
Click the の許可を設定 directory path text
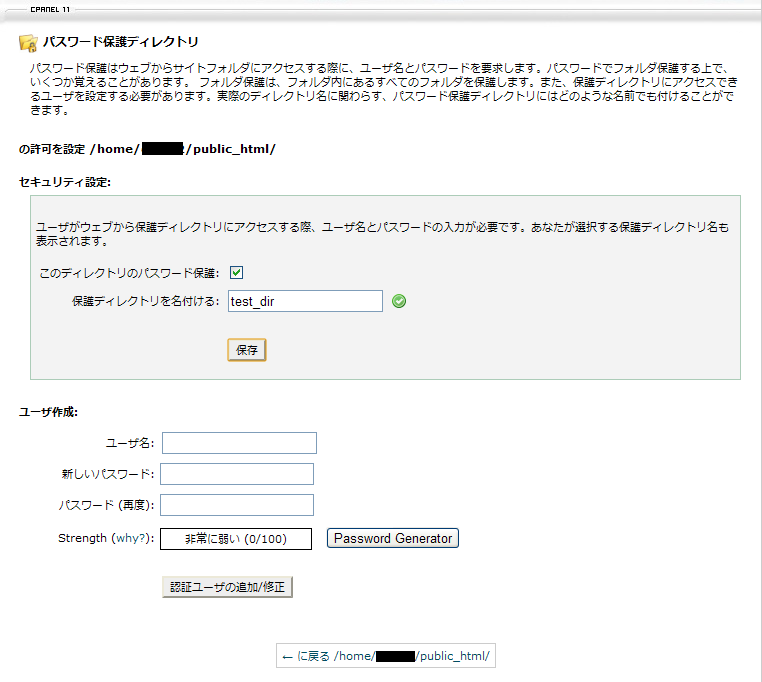click(x=146, y=149)
